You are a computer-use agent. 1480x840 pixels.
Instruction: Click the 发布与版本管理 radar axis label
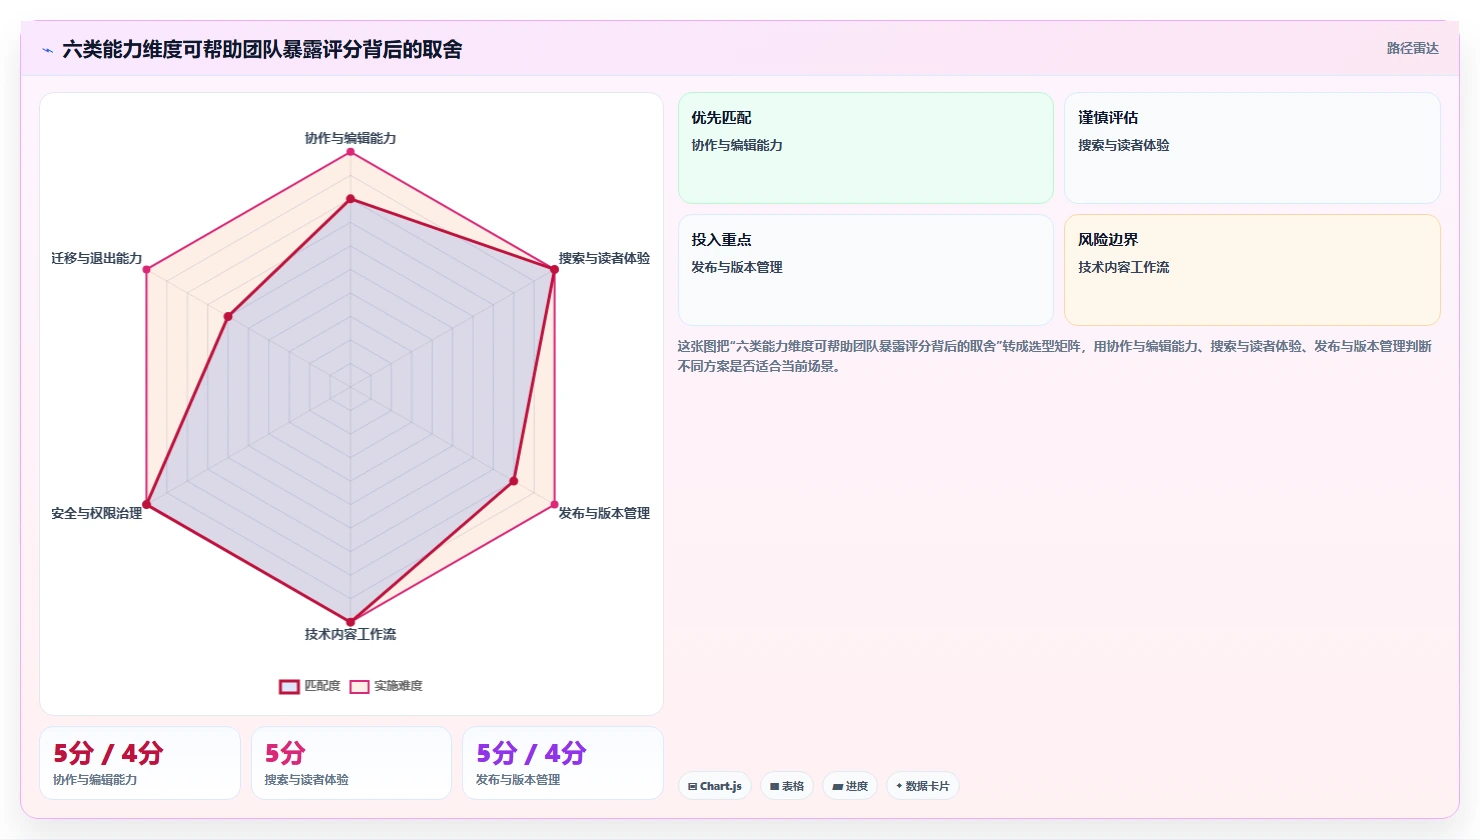click(604, 513)
